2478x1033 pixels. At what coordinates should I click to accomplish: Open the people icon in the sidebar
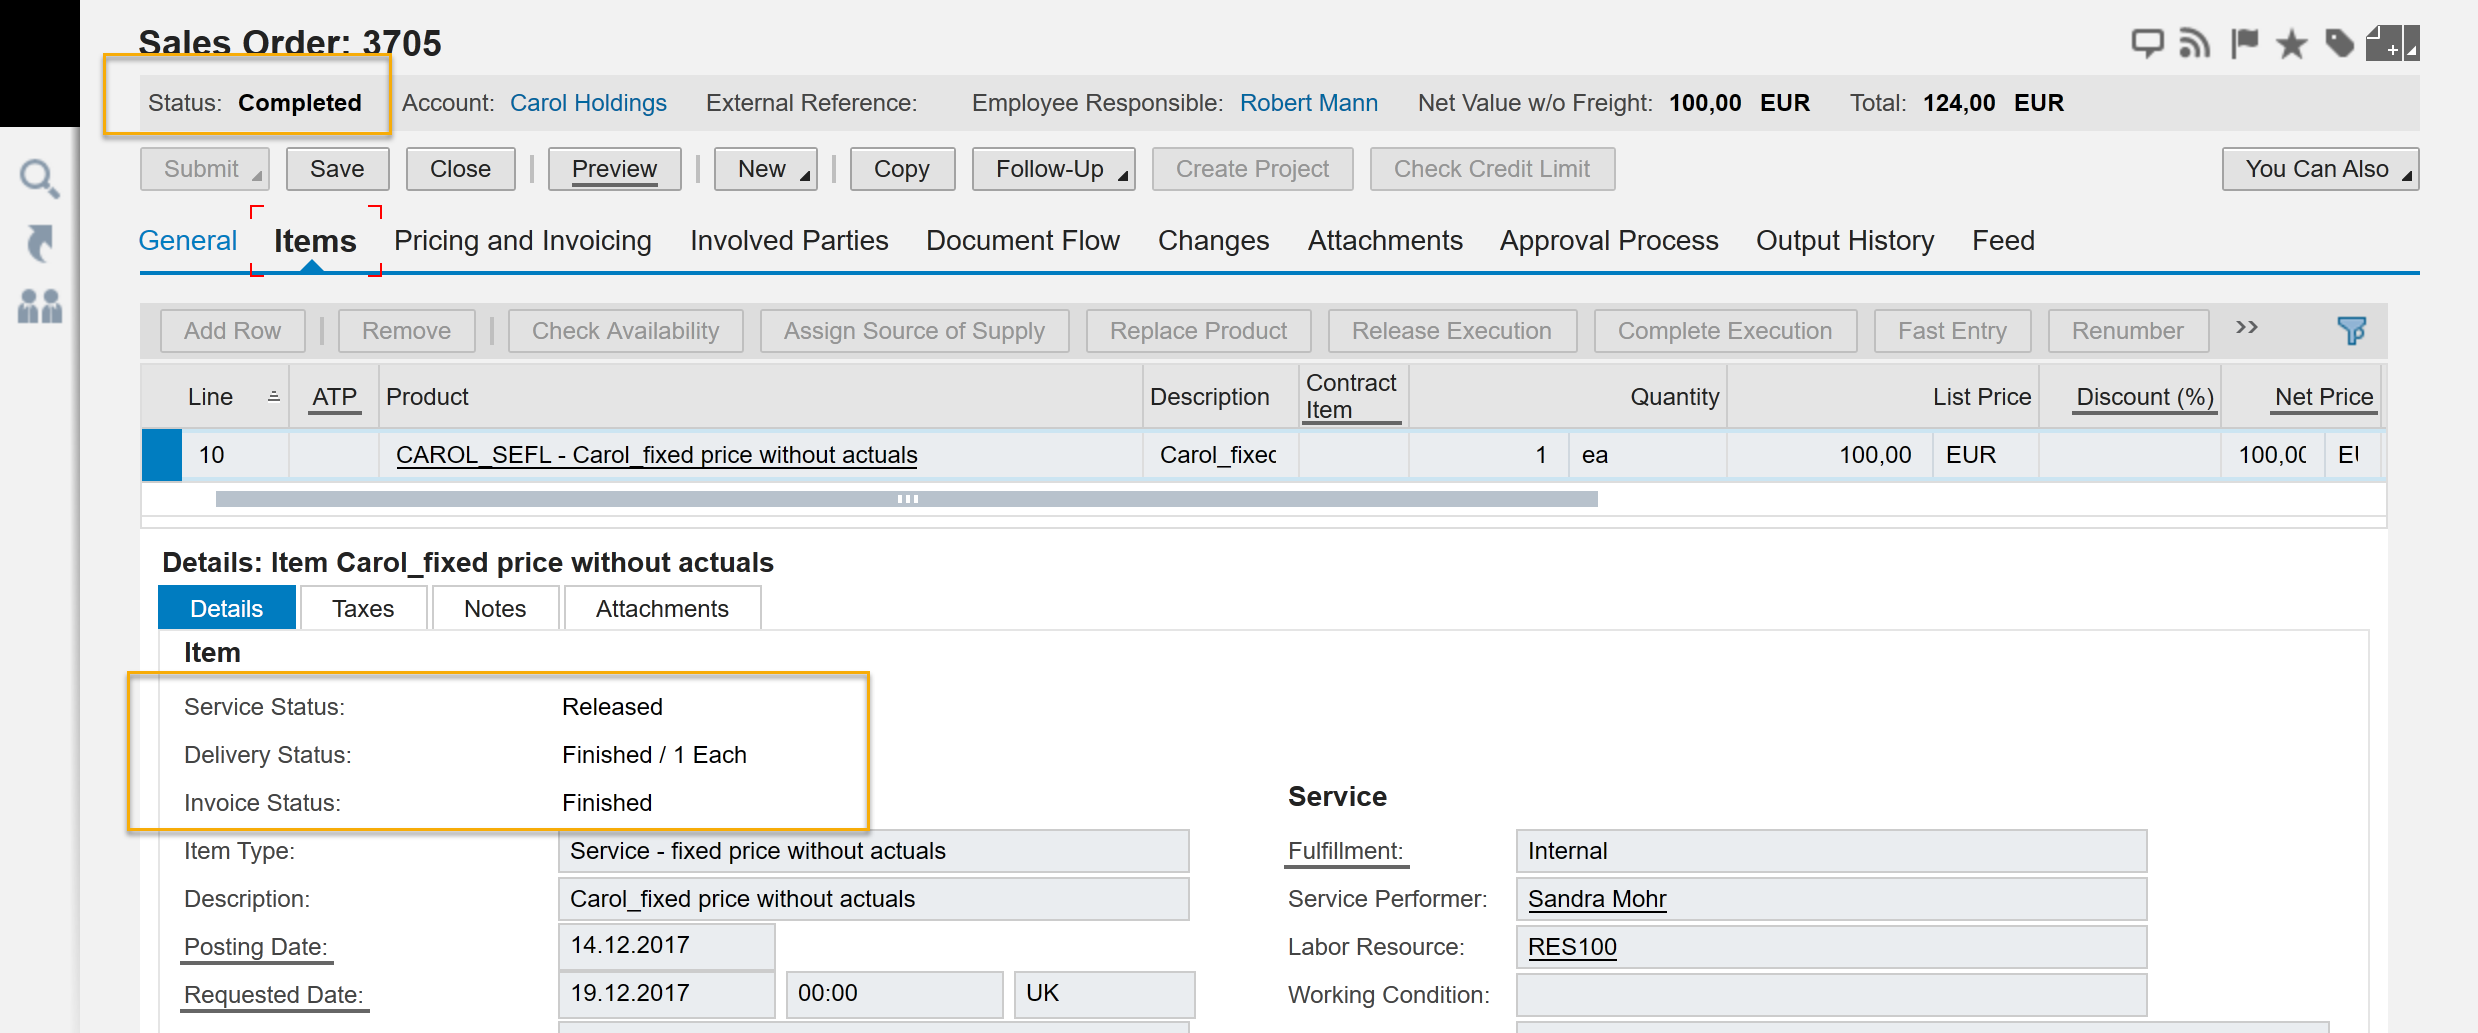click(x=40, y=306)
